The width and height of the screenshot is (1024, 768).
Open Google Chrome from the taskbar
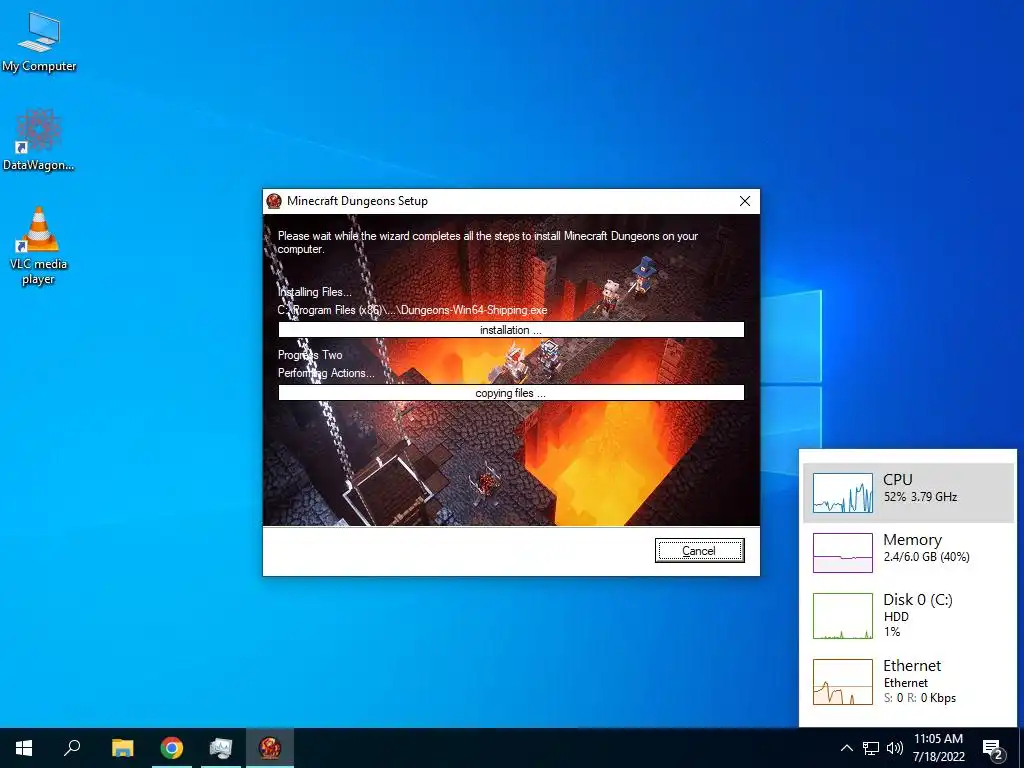click(172, 748)
